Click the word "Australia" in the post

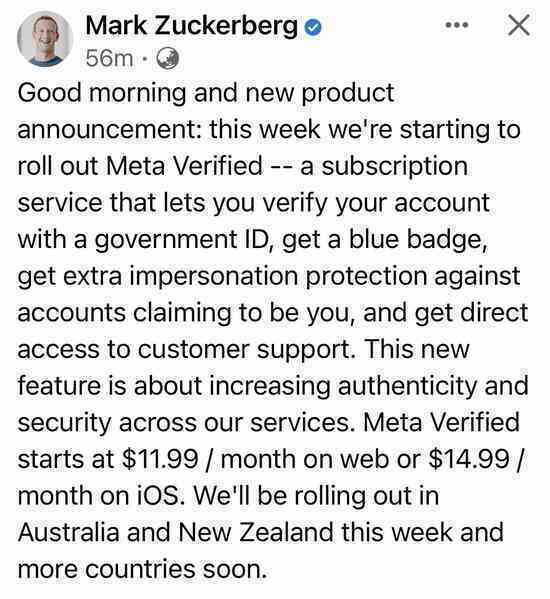point(68,532)
